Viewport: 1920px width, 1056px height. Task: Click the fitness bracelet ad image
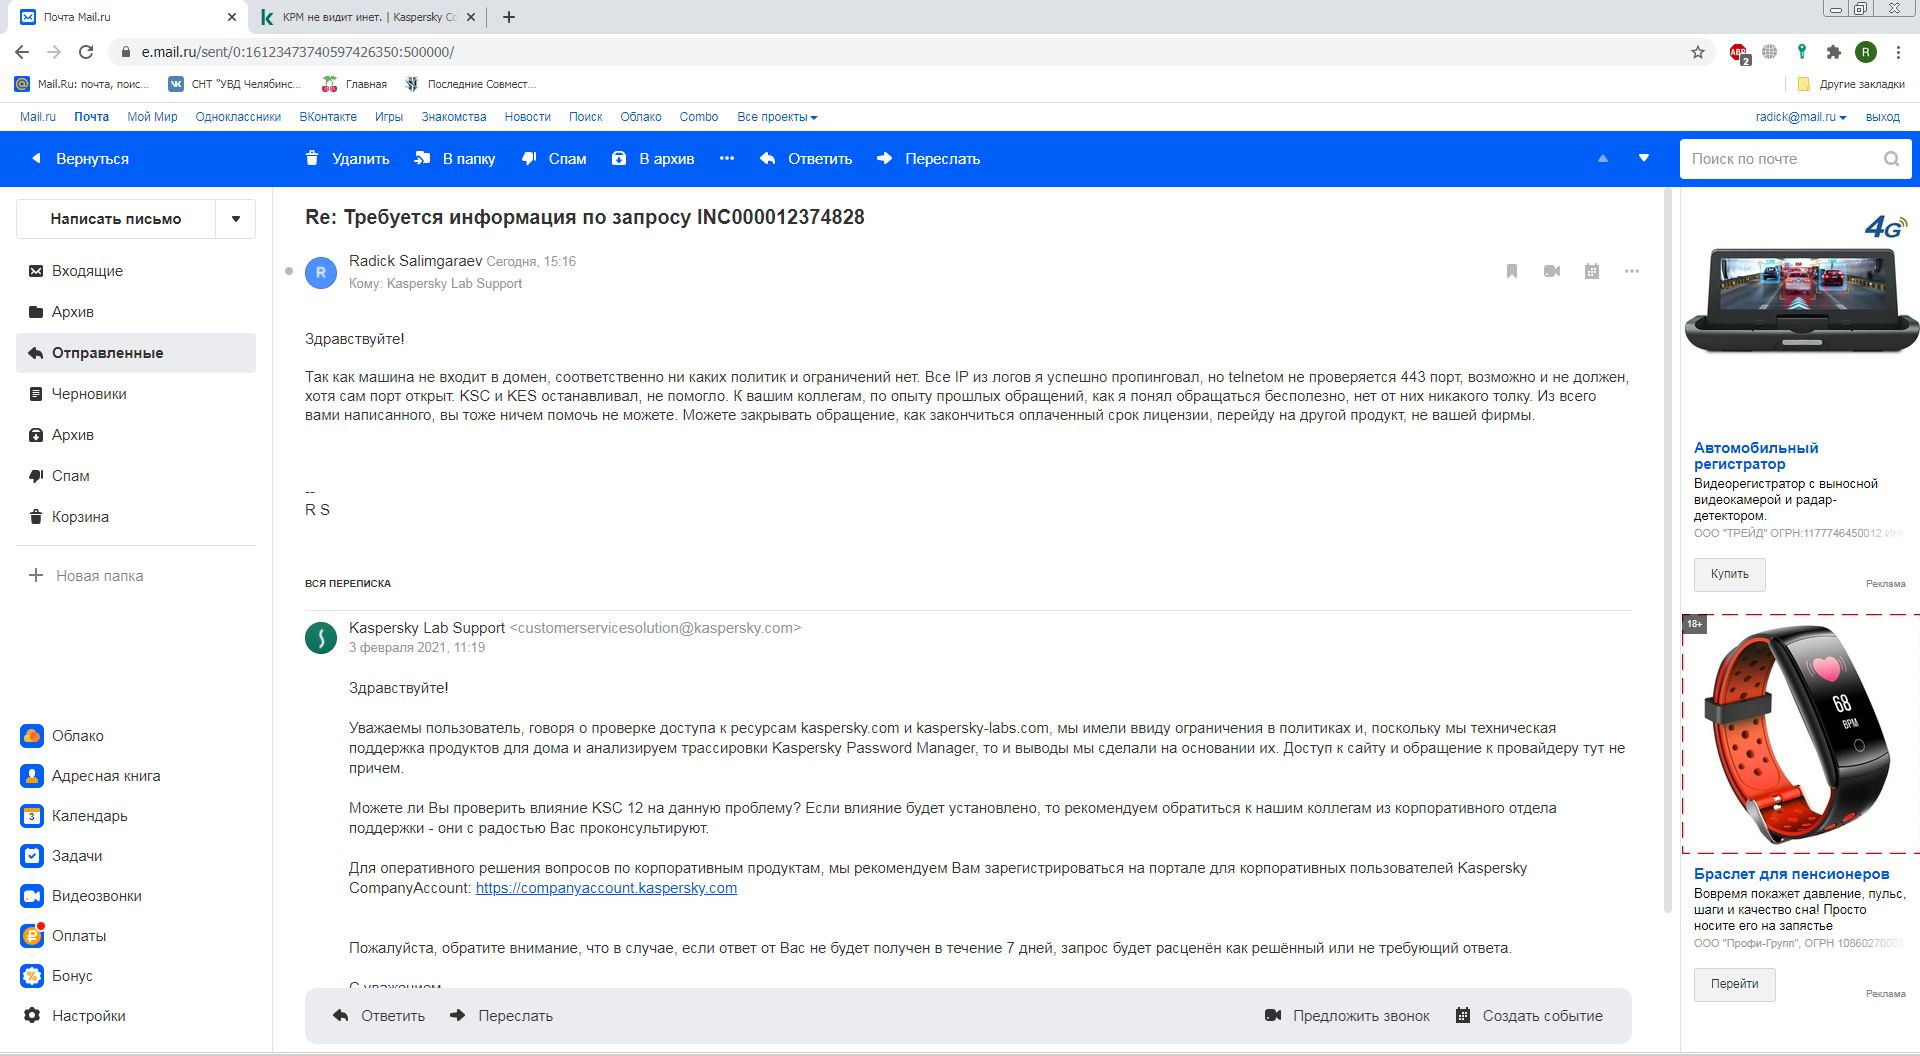coord(1801,735)
